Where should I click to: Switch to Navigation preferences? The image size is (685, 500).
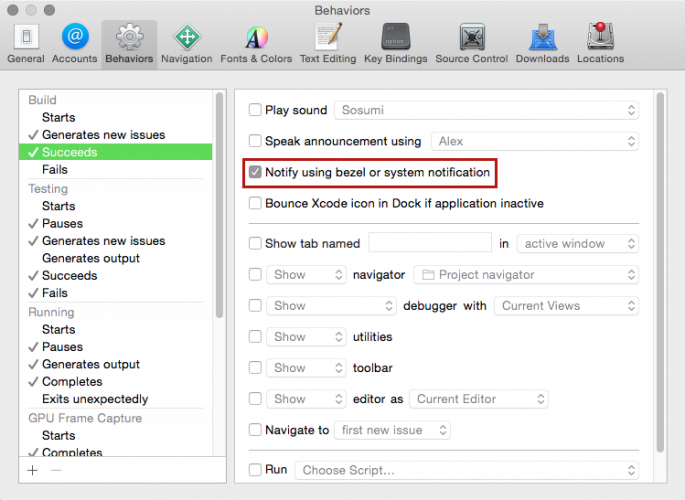coord(186,44)
